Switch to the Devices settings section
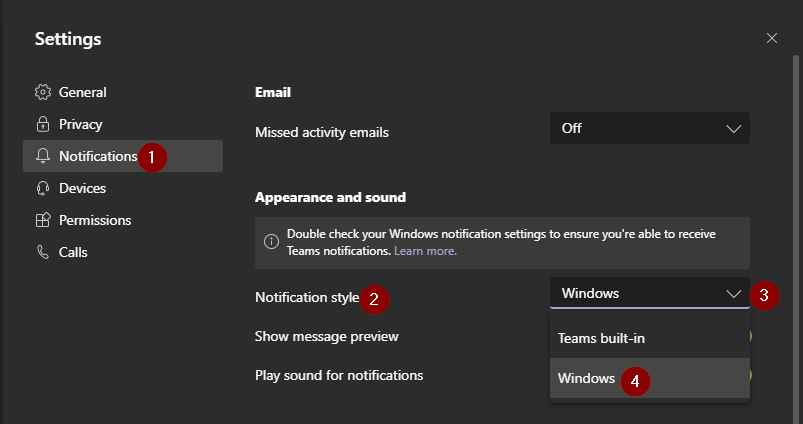 (x=82, y=188)
